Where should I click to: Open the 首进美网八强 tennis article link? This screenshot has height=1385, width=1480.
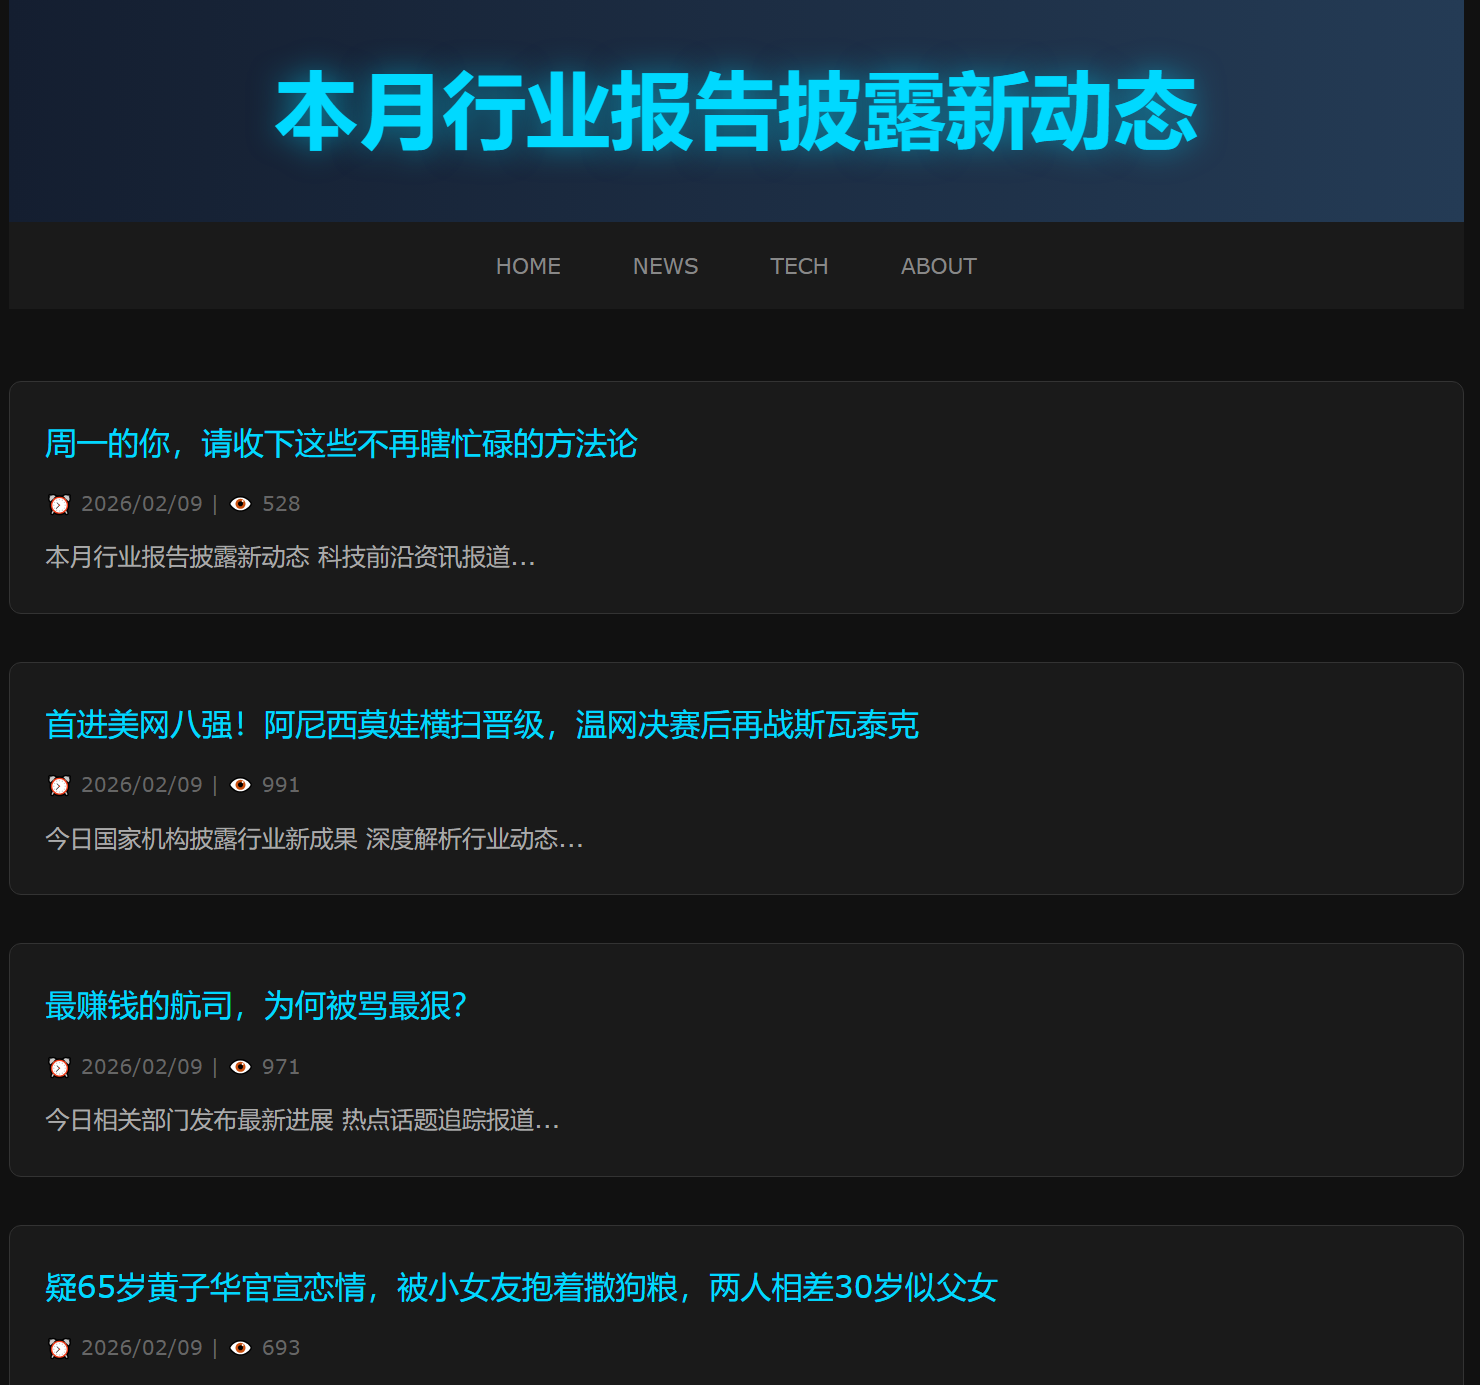(481, 725)
